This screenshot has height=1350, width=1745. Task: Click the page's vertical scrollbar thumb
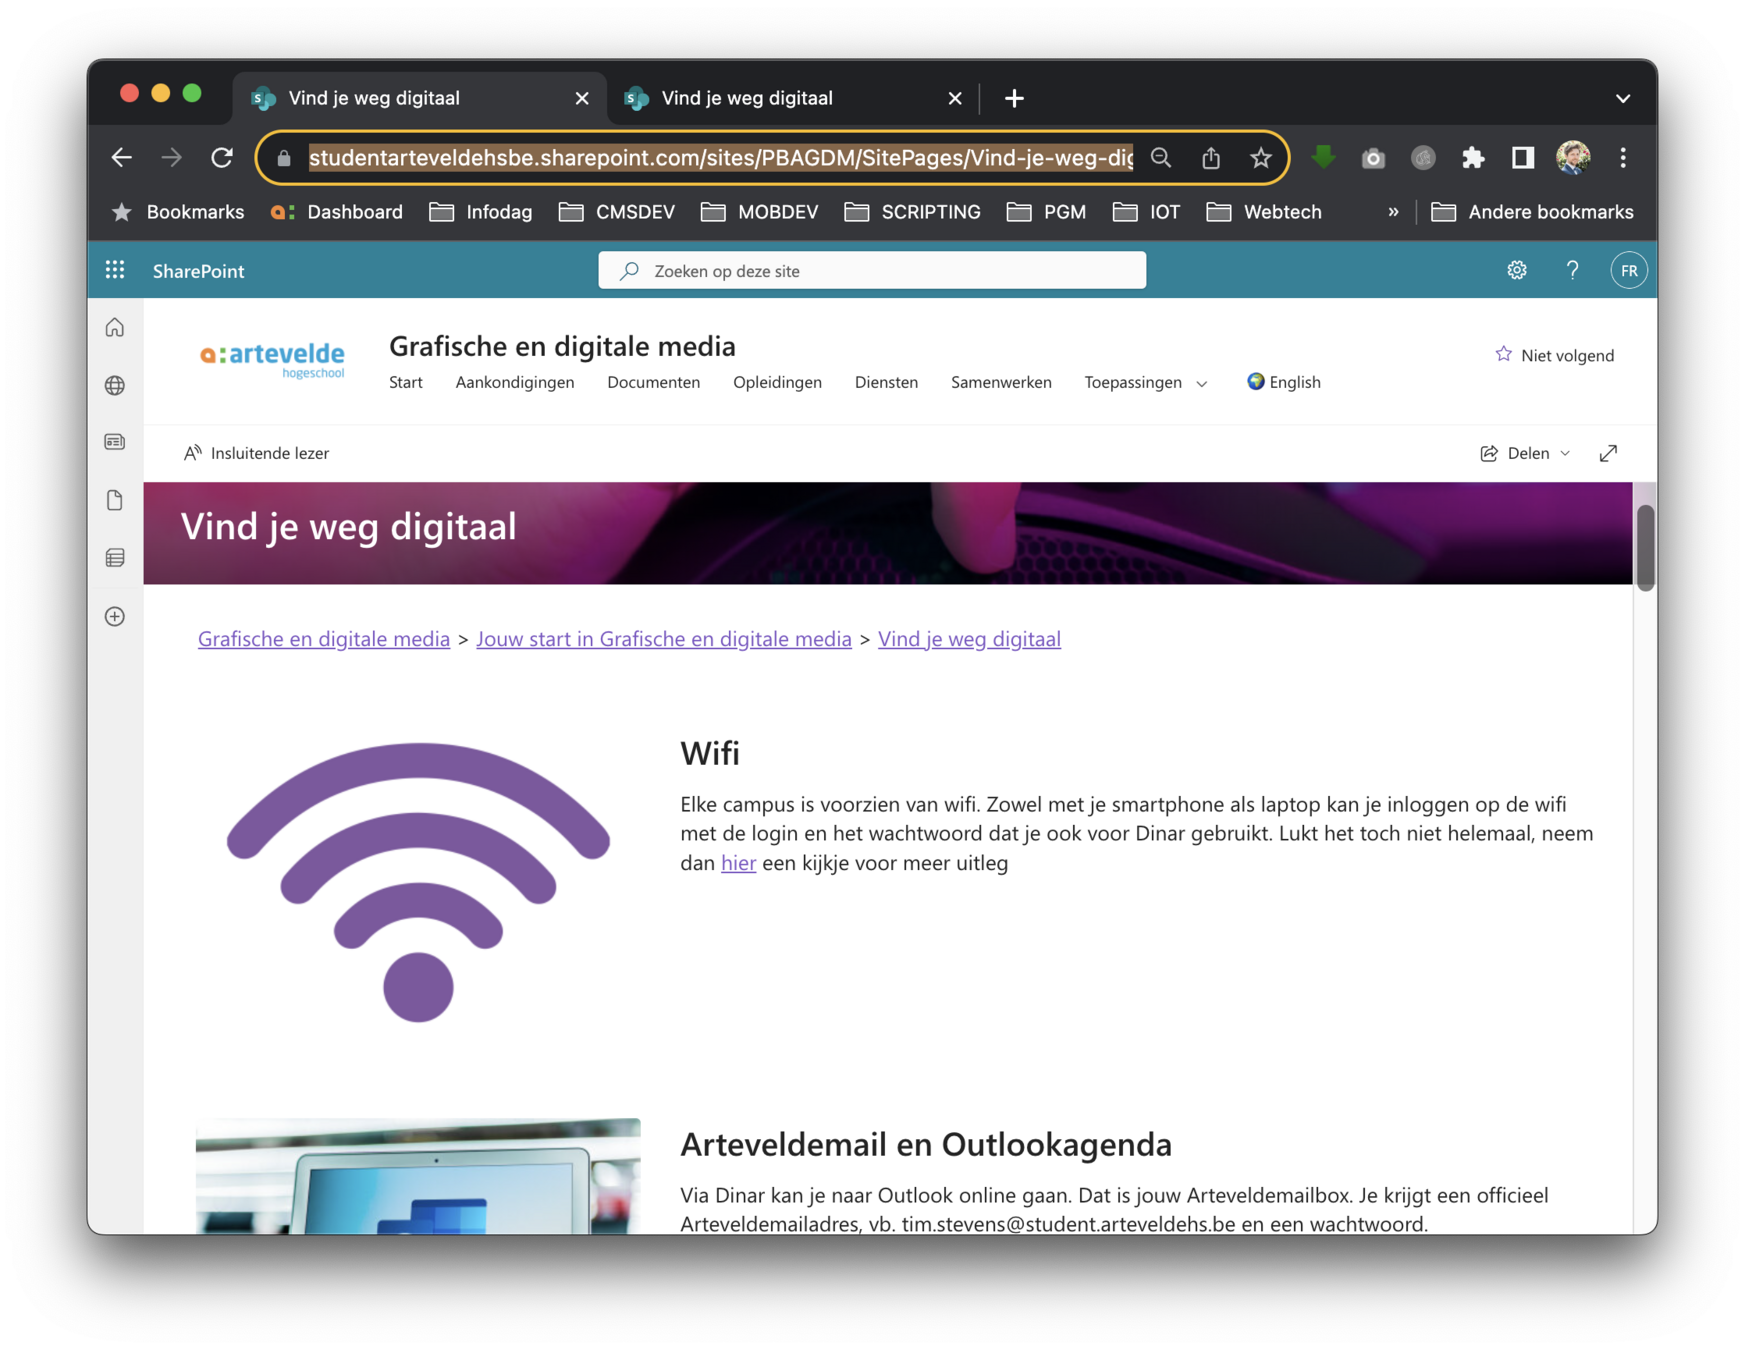tap(1645, 546)
